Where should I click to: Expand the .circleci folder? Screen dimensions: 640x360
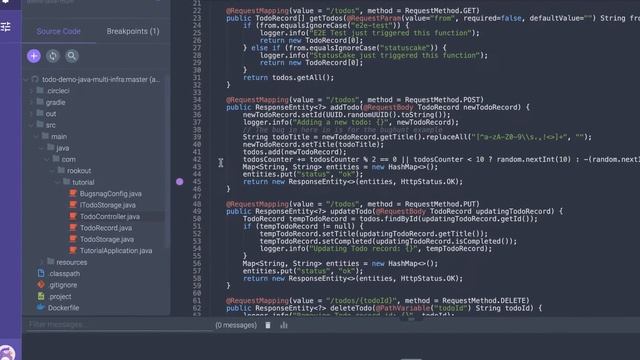tap(32, 91)
